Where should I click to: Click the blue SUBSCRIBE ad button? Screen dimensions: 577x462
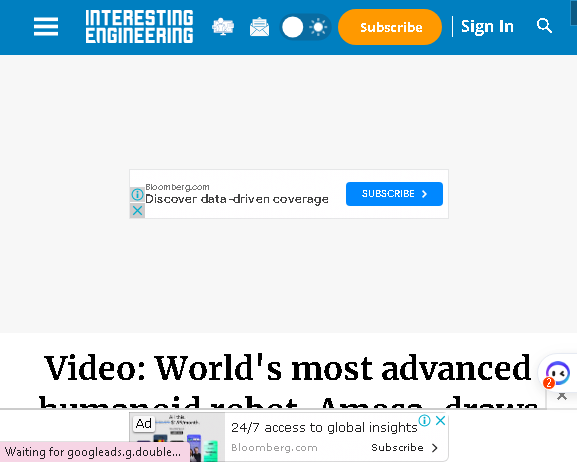tap(394, 194)
